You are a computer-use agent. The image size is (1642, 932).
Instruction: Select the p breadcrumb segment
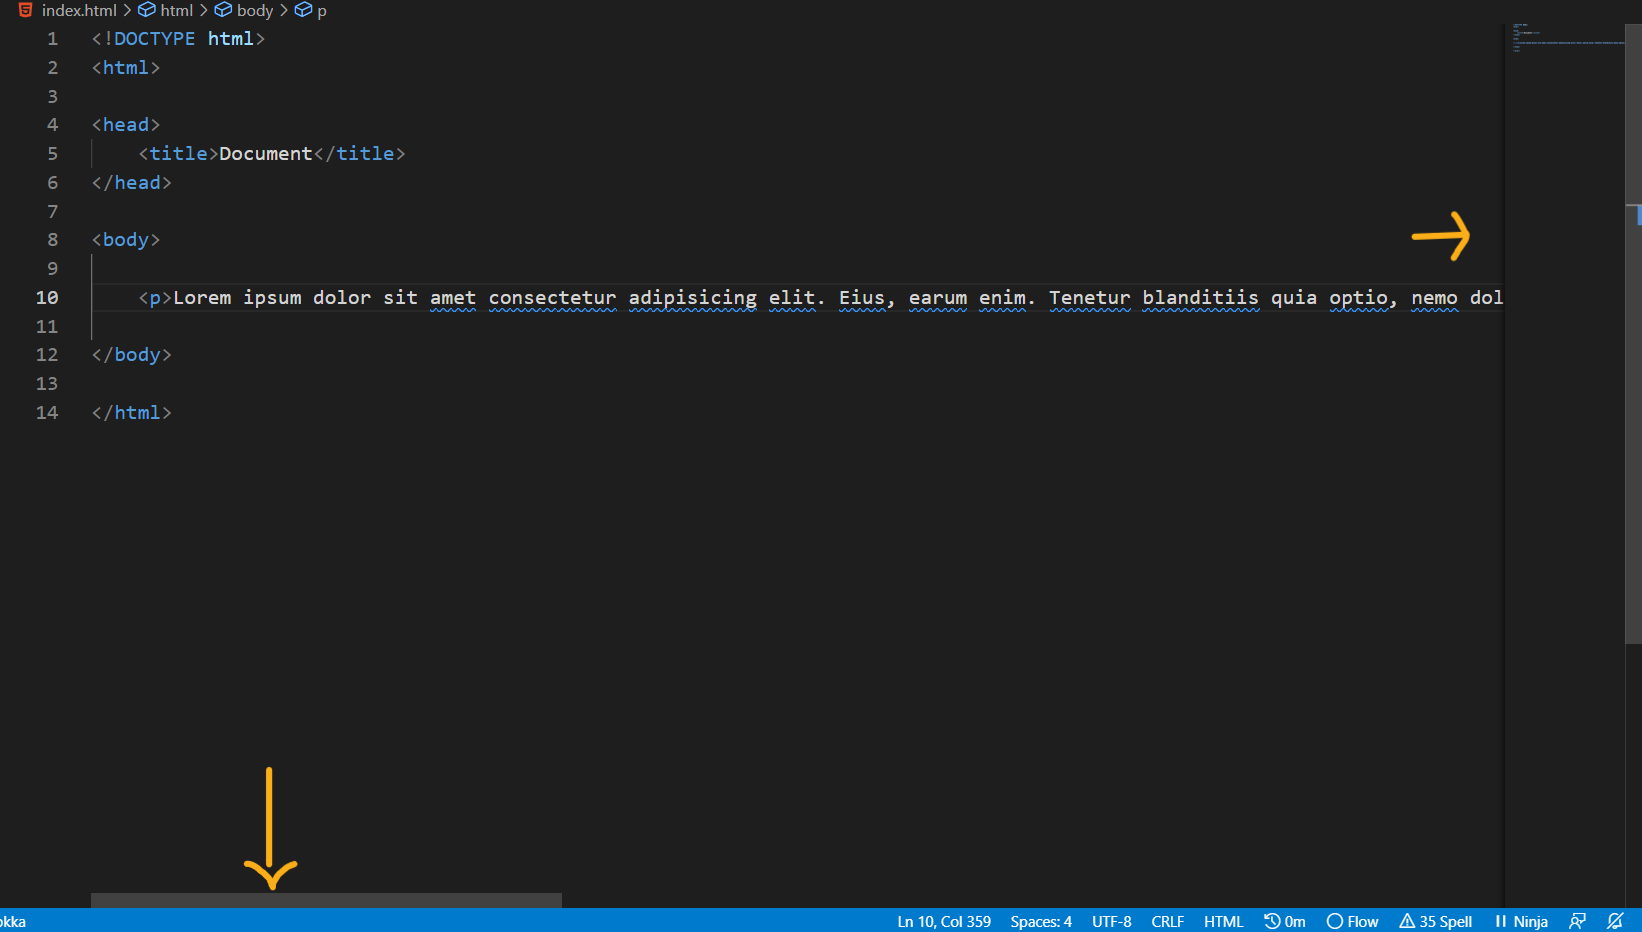tap(322, 11)
